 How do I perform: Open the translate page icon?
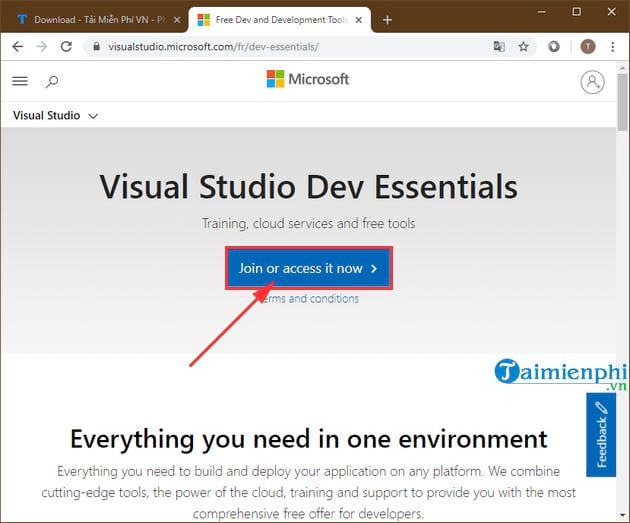click(499, 47)
